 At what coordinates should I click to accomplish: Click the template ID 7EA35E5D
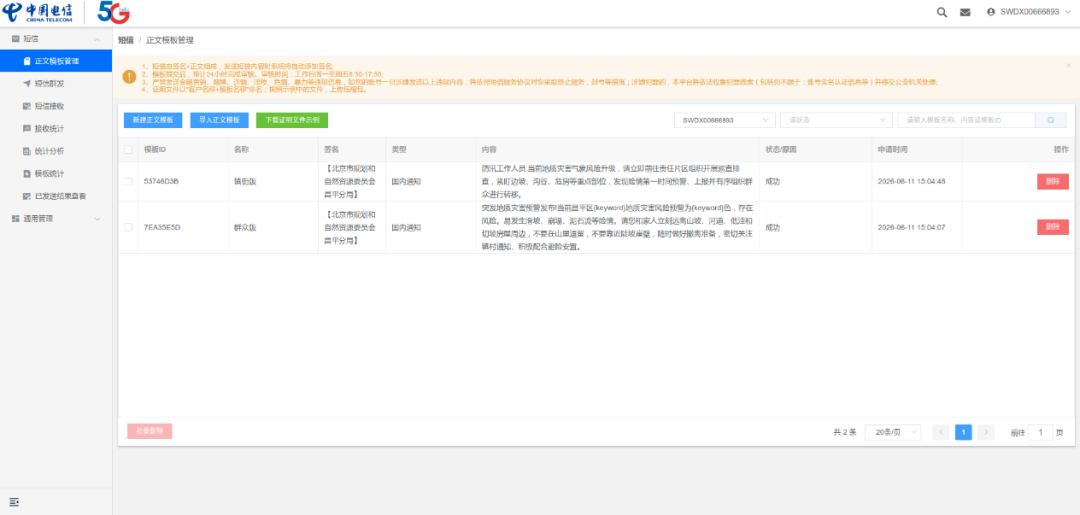(161, 227)
